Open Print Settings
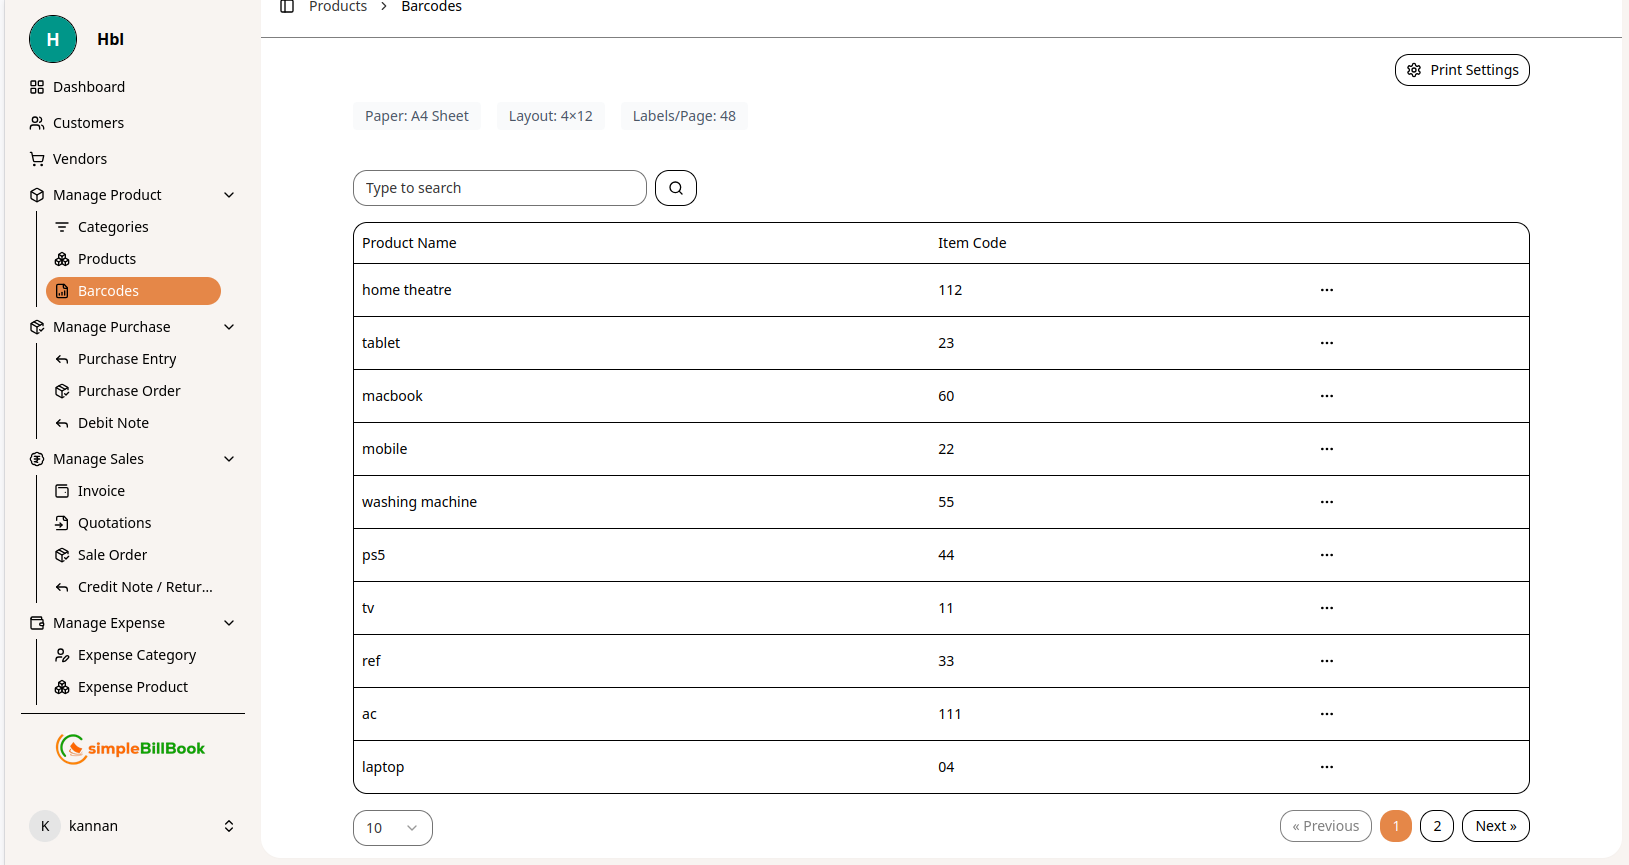1629x865 pixels. click(x=1461, y=70)
